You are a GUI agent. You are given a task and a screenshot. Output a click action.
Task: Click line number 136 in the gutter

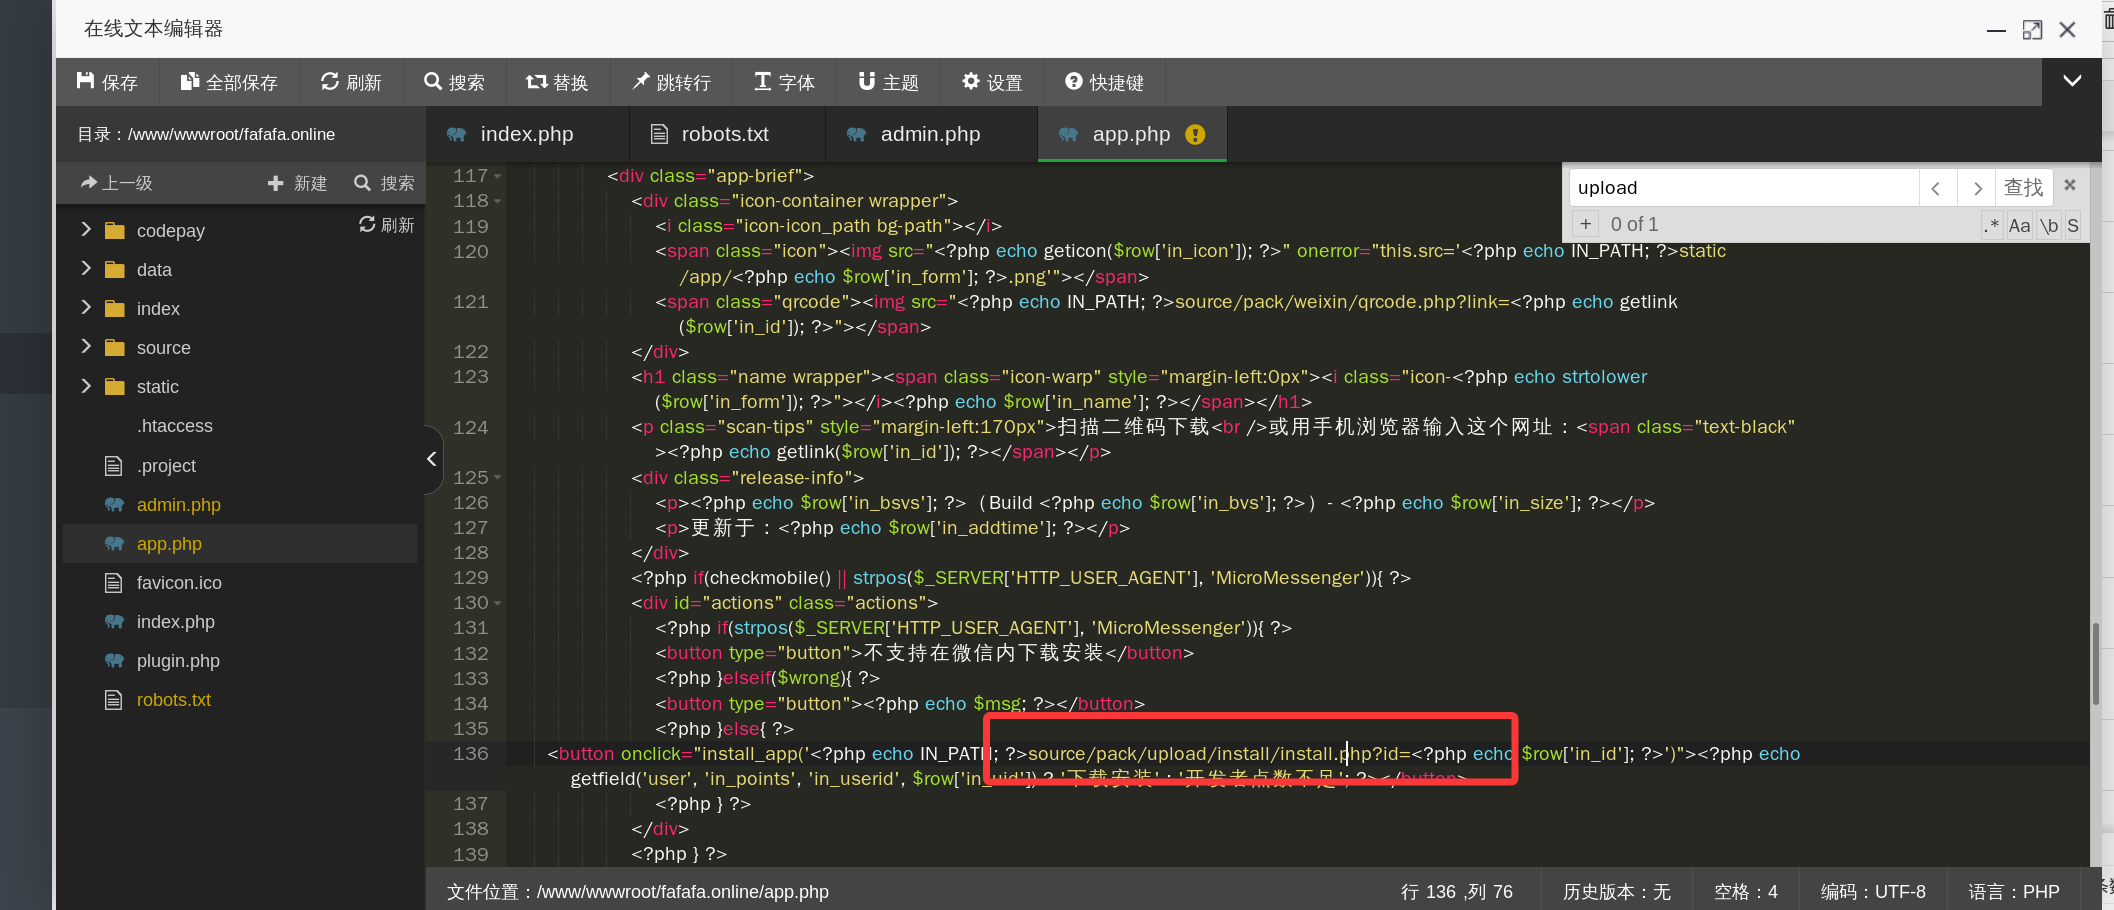pos(470,754)
